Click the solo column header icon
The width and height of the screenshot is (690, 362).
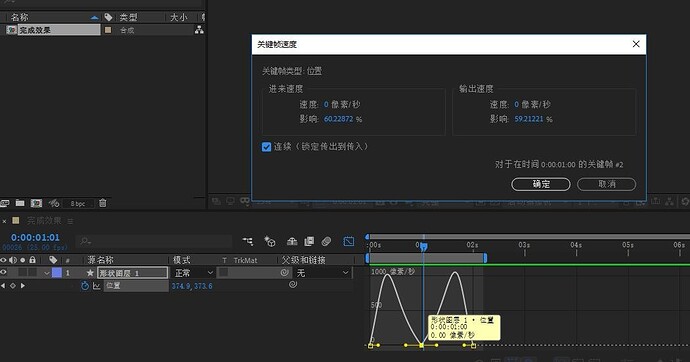(22, 260)
